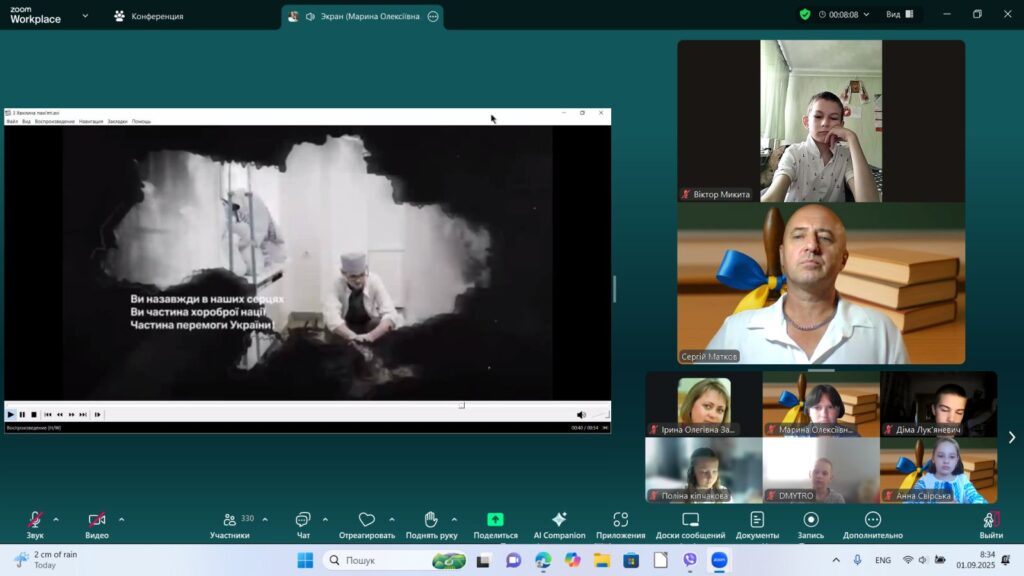1024x576 pixels.
Task: Open the shared screen tab more options ellipsis
Action: [x=433, y=16]
